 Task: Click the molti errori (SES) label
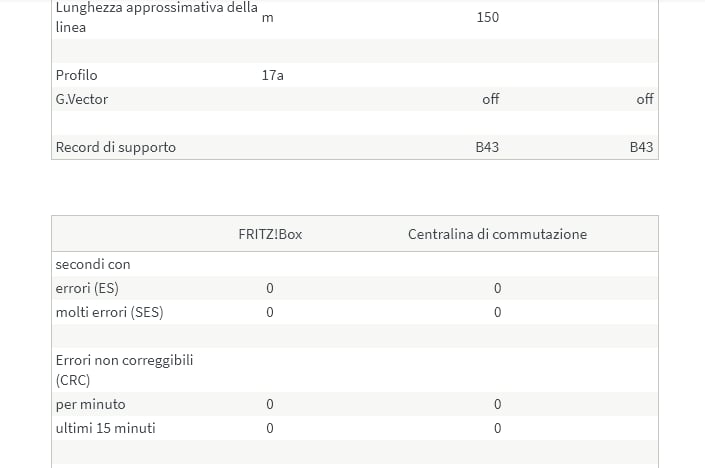109,312
